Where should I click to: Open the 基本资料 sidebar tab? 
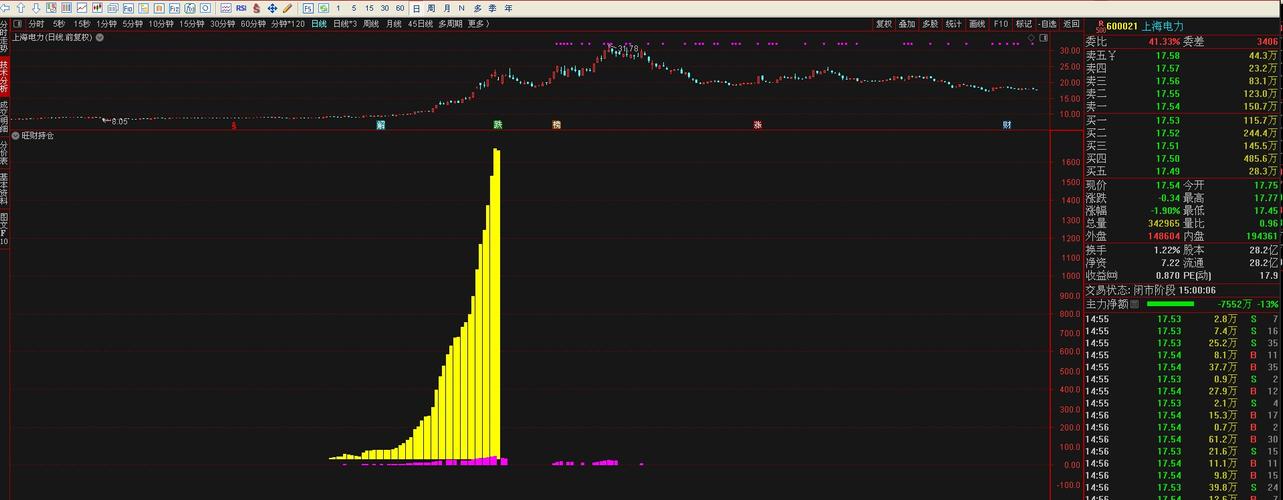4,188
